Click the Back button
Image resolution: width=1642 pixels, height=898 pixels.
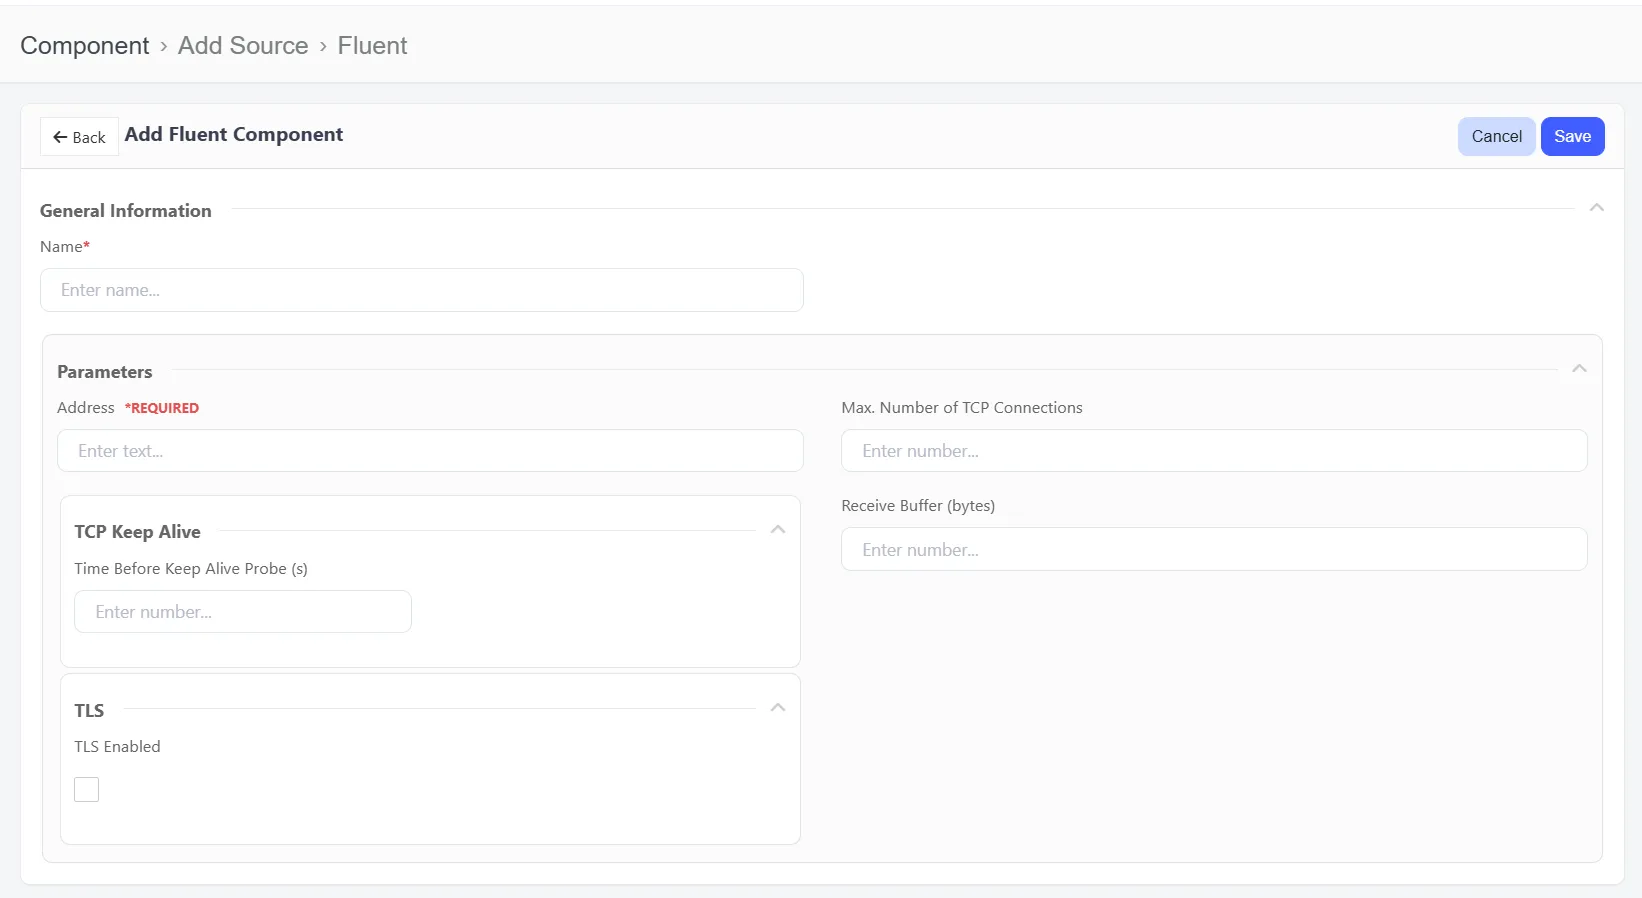point(79,137)
